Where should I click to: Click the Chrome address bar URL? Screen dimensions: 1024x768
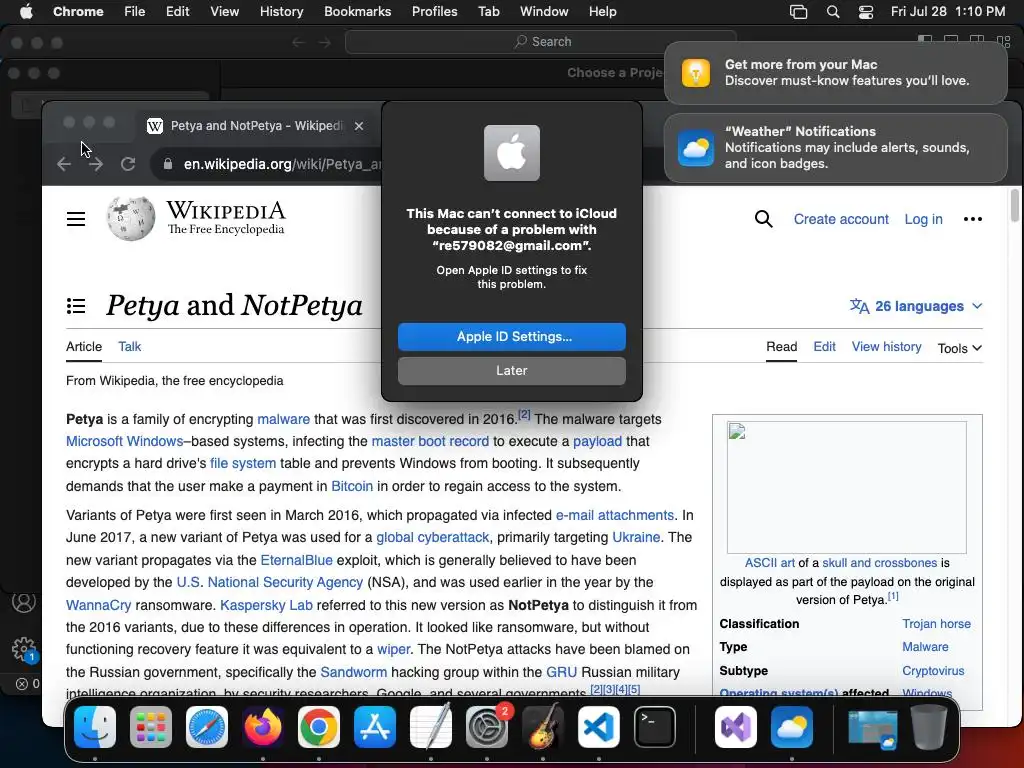point(281,164)
